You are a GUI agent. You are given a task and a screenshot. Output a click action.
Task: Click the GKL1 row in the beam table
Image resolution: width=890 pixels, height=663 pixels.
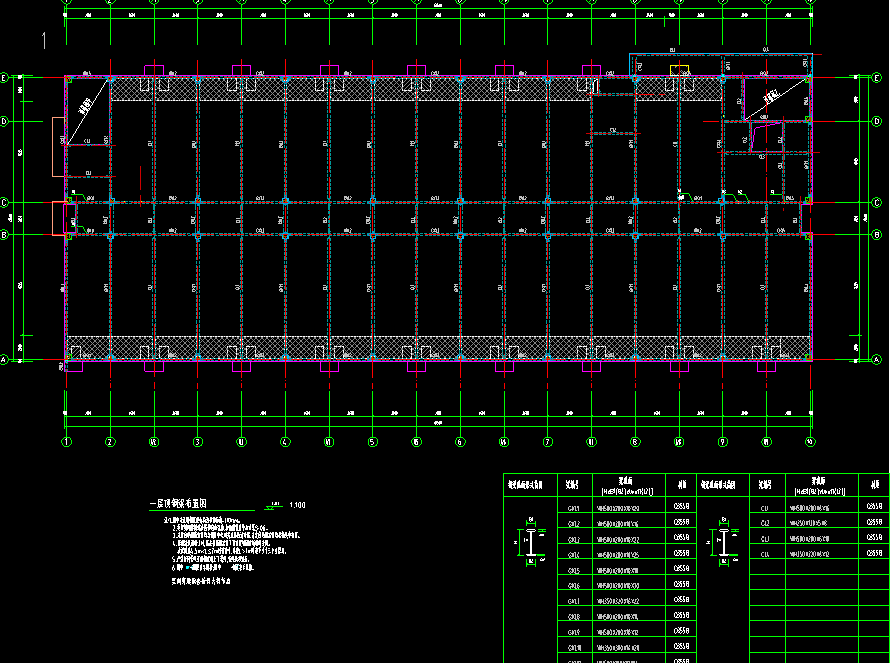point(573,507)
